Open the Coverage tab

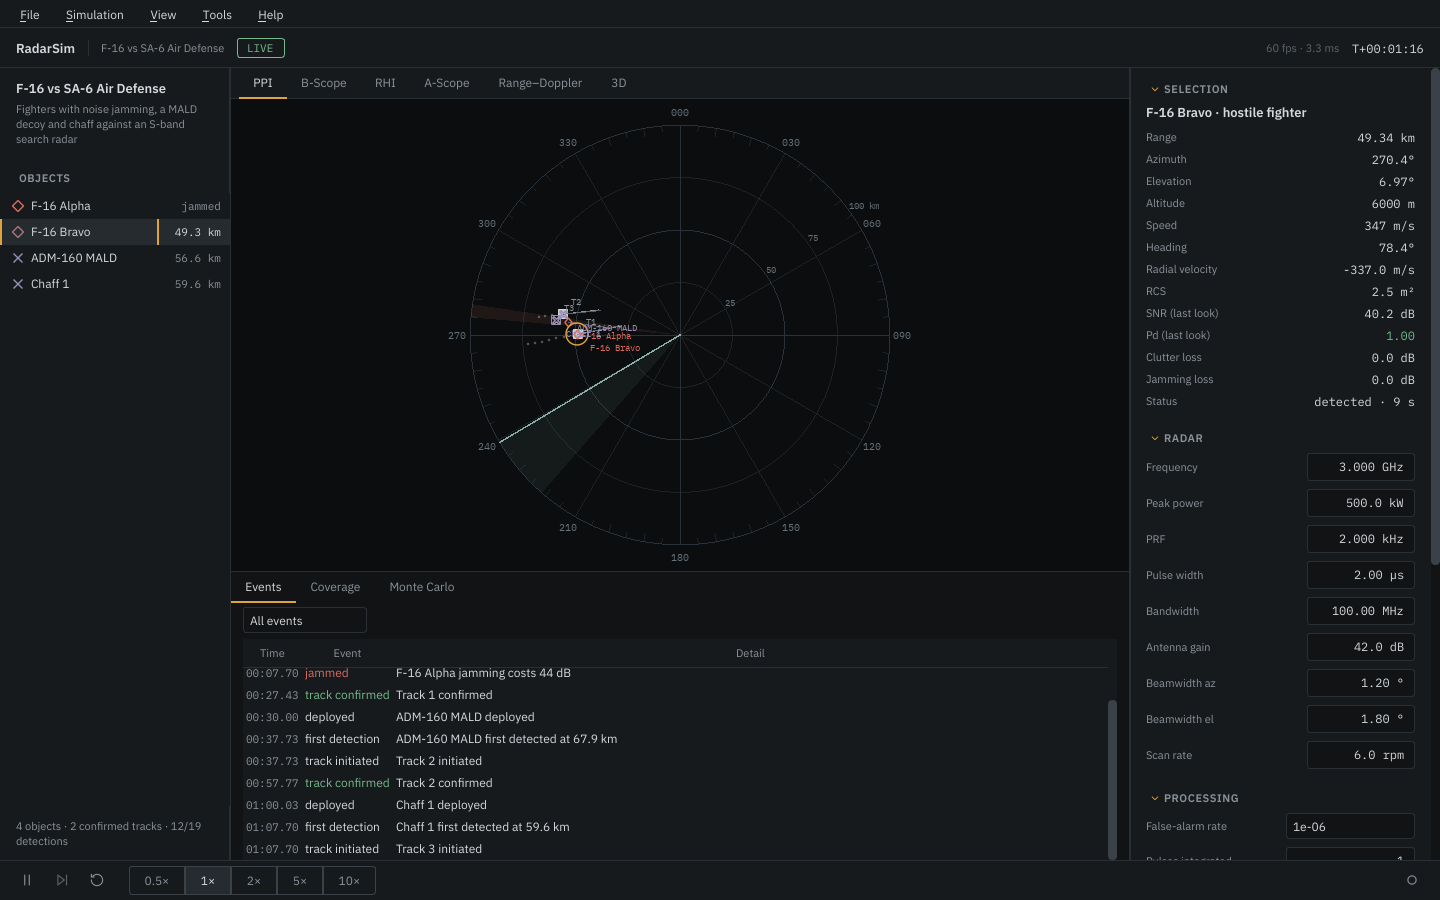click(x=335, y=587)
